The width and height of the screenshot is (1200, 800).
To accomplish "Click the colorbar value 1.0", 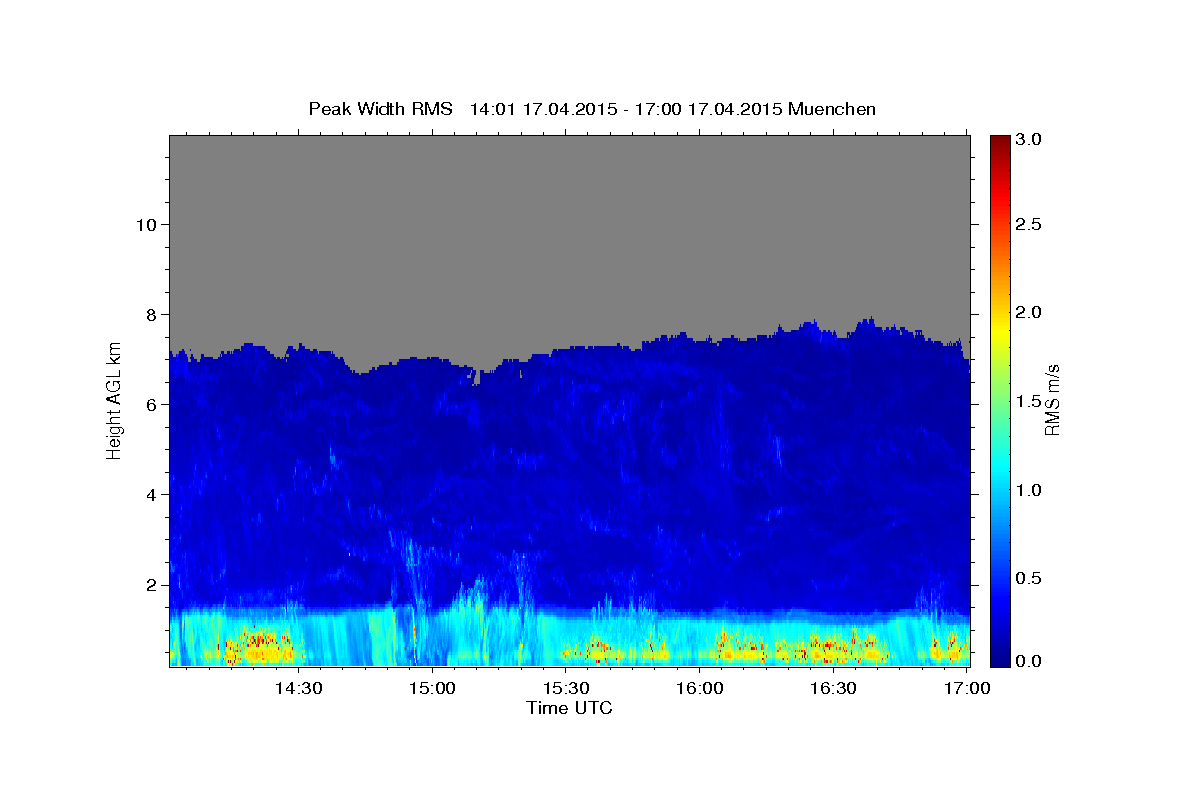I will click(1030, 490).
